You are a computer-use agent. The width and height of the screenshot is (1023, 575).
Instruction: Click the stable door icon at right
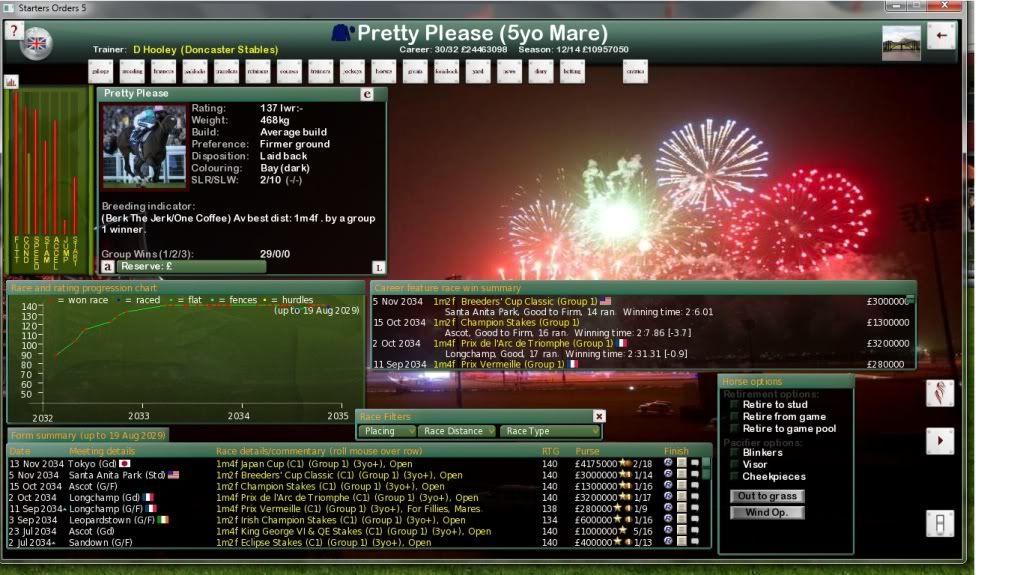click(x=939, y=523)
